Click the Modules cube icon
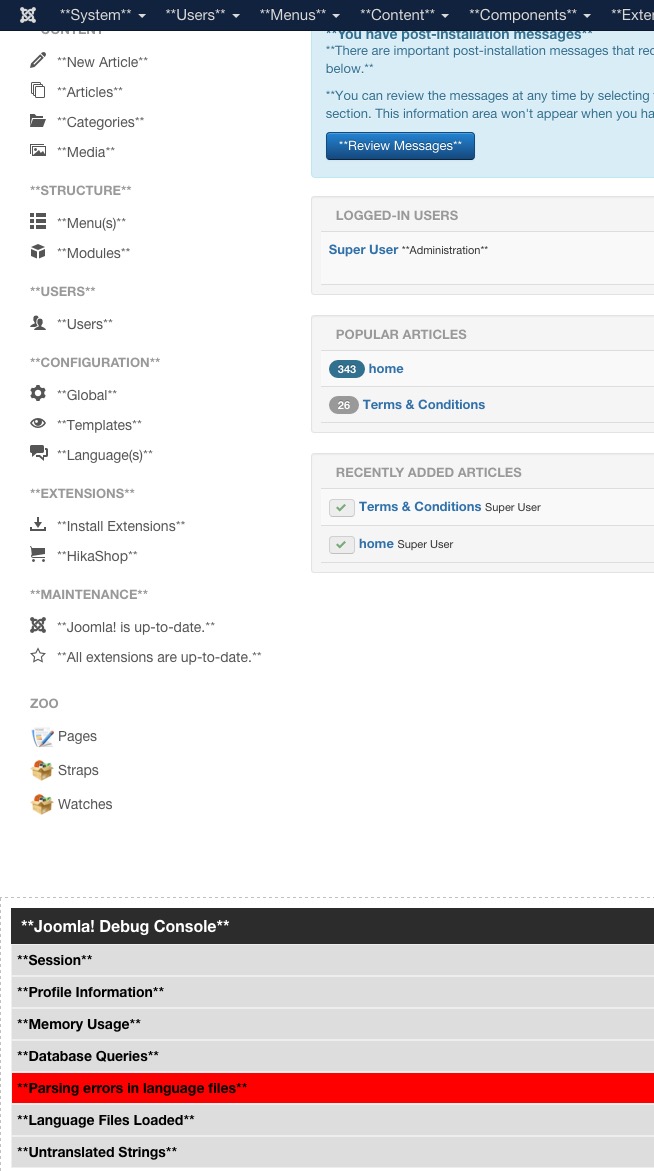654x1171 pixels. 38,252
